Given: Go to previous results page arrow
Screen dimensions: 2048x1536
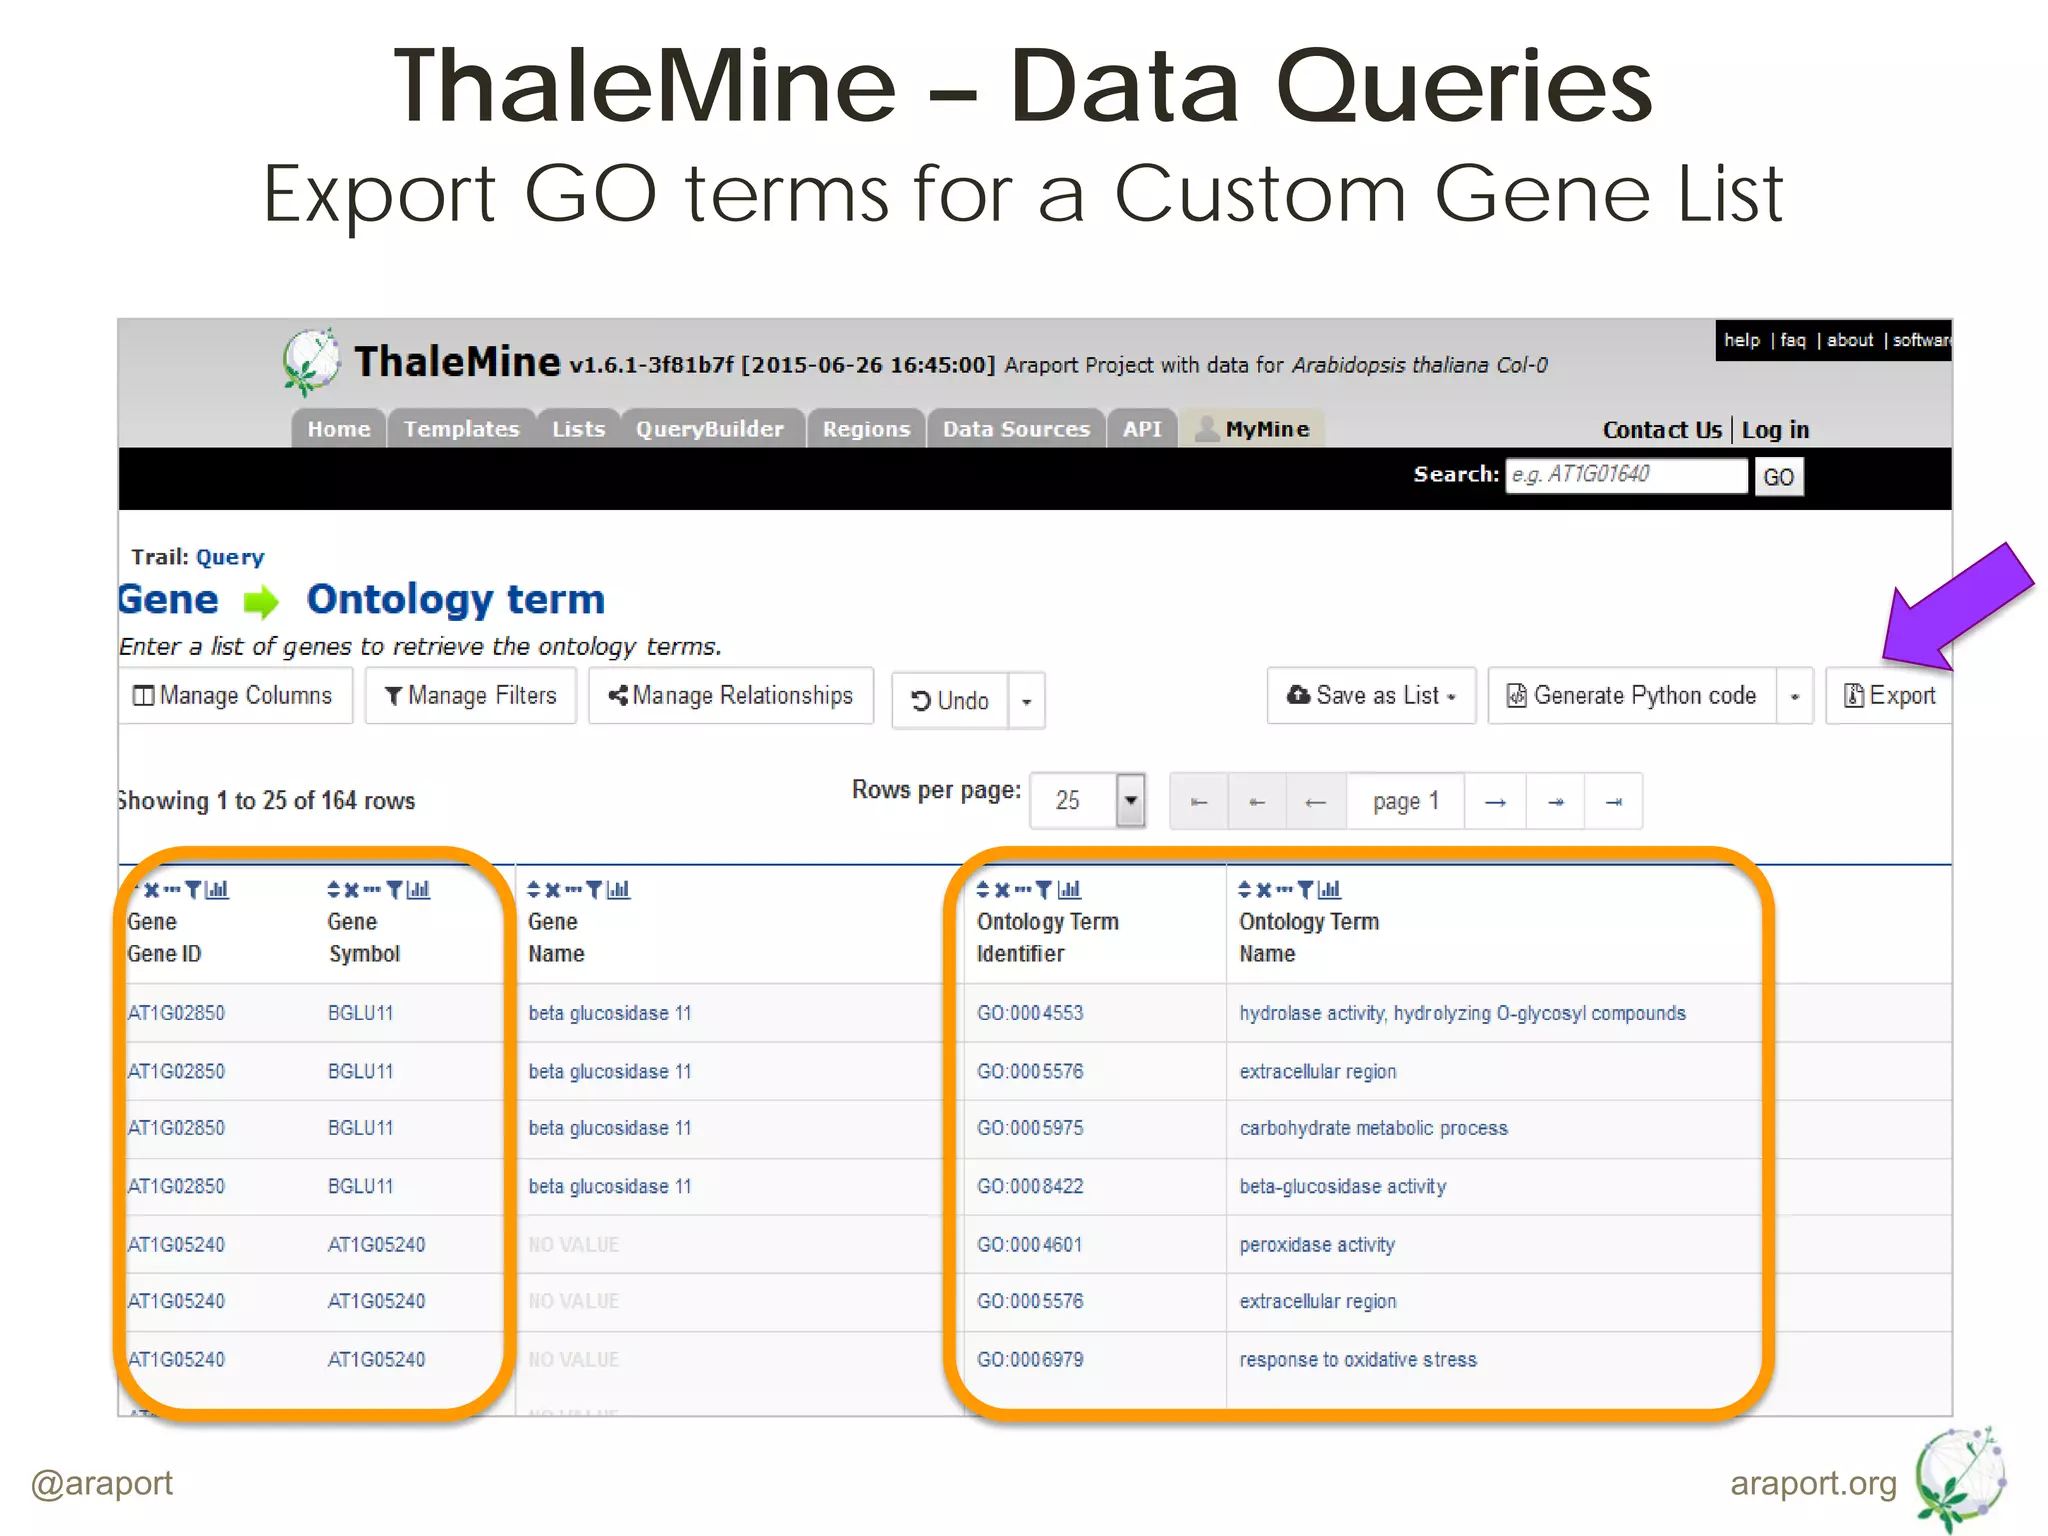Looking at the screenshot, I should 1316,802.
